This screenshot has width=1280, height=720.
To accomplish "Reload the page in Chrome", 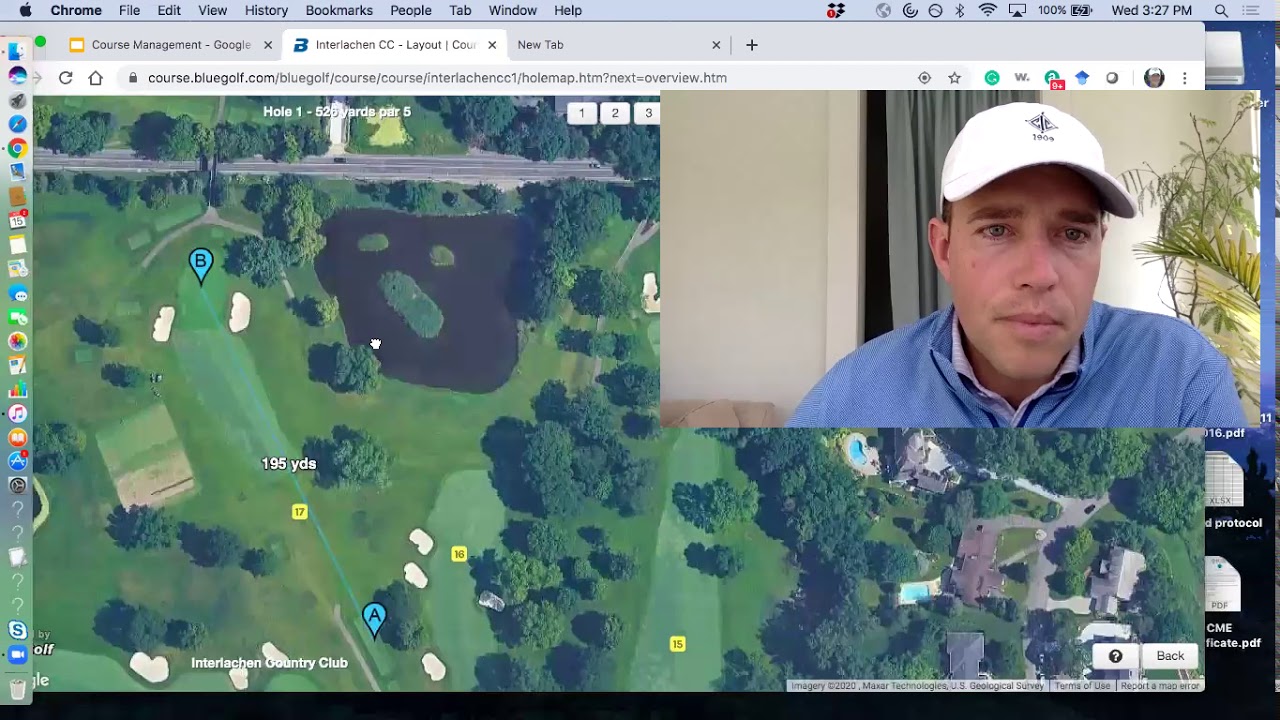I will point(66,78).
